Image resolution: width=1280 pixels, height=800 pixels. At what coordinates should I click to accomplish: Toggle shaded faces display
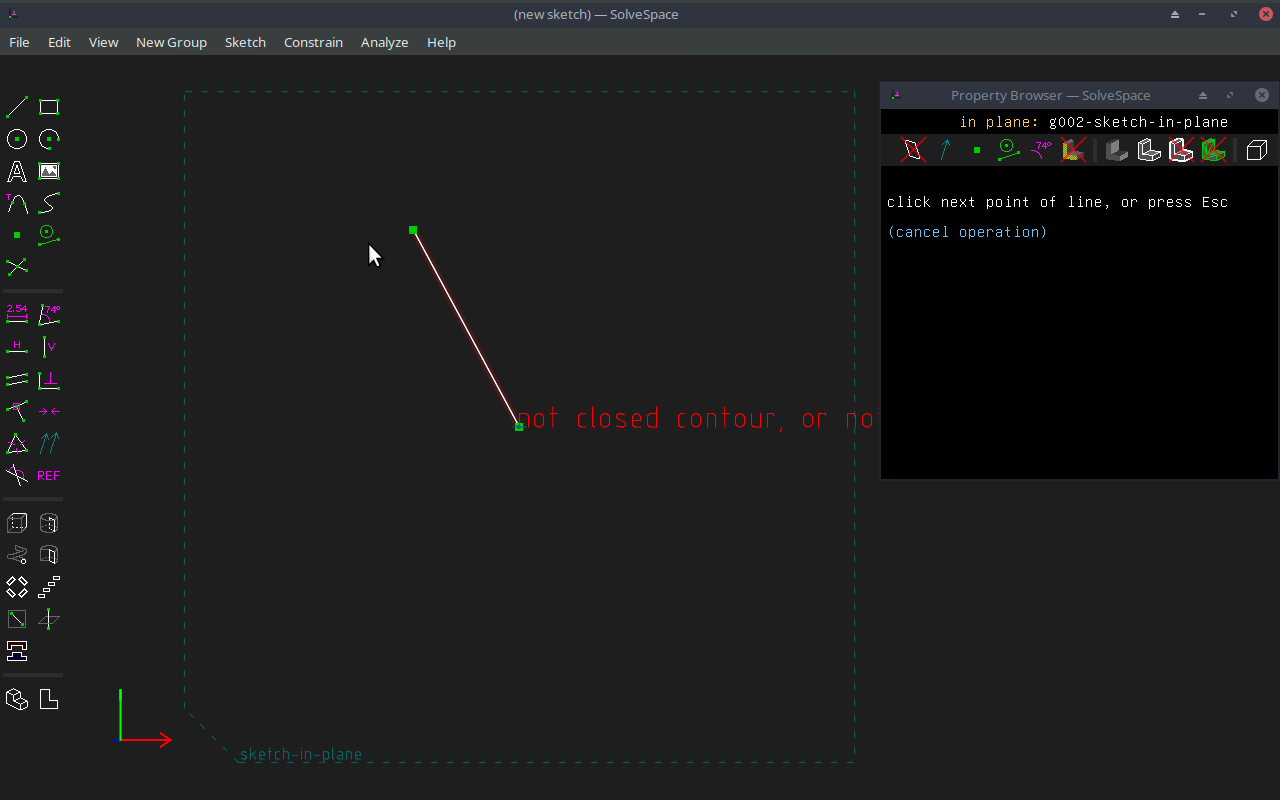click(1117, 149)
